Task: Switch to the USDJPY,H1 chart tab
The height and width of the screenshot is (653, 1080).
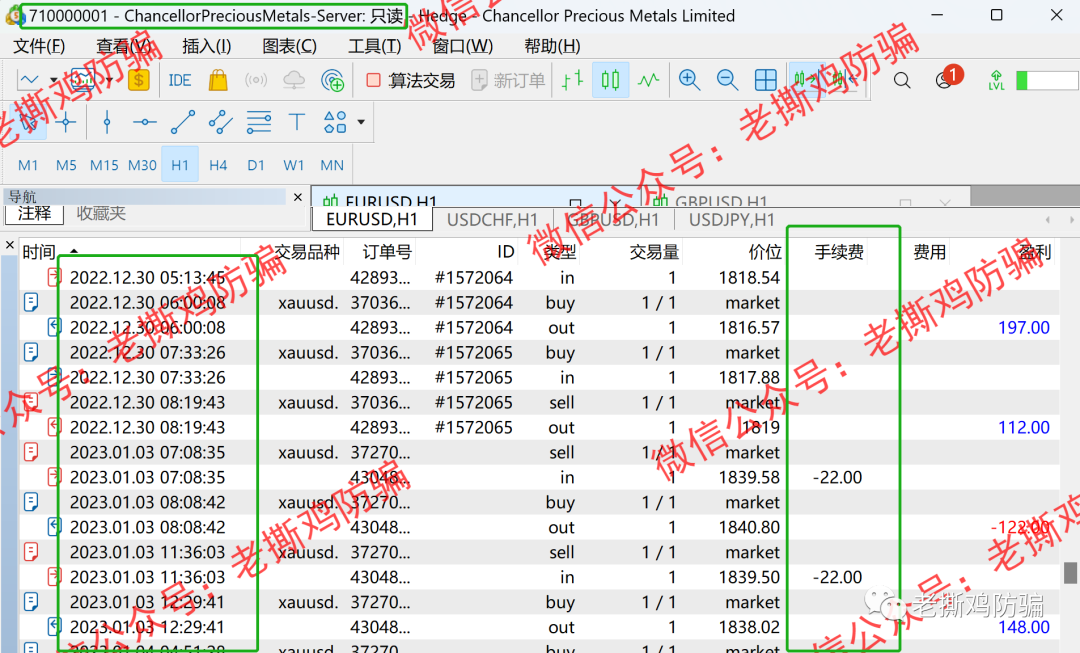Action: (731, 220)
